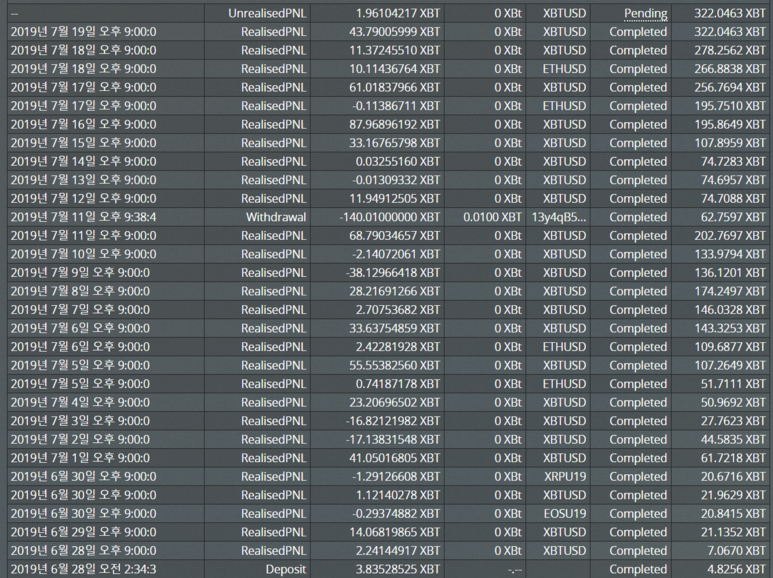Click the XRPU19 symbol cell

tap(565, 476)
